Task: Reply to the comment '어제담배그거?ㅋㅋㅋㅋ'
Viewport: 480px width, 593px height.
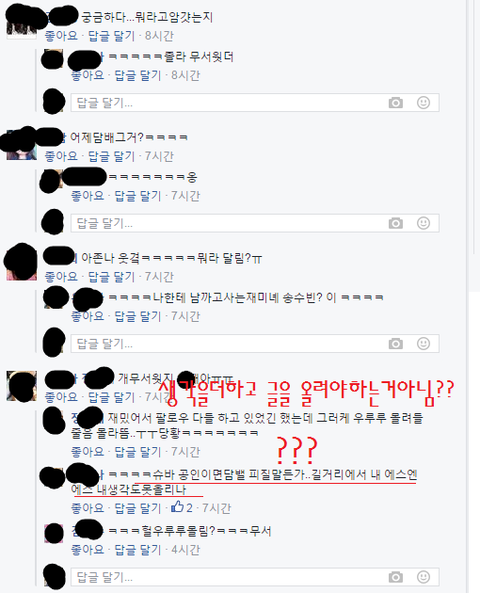Action: (x=111, y=156)
